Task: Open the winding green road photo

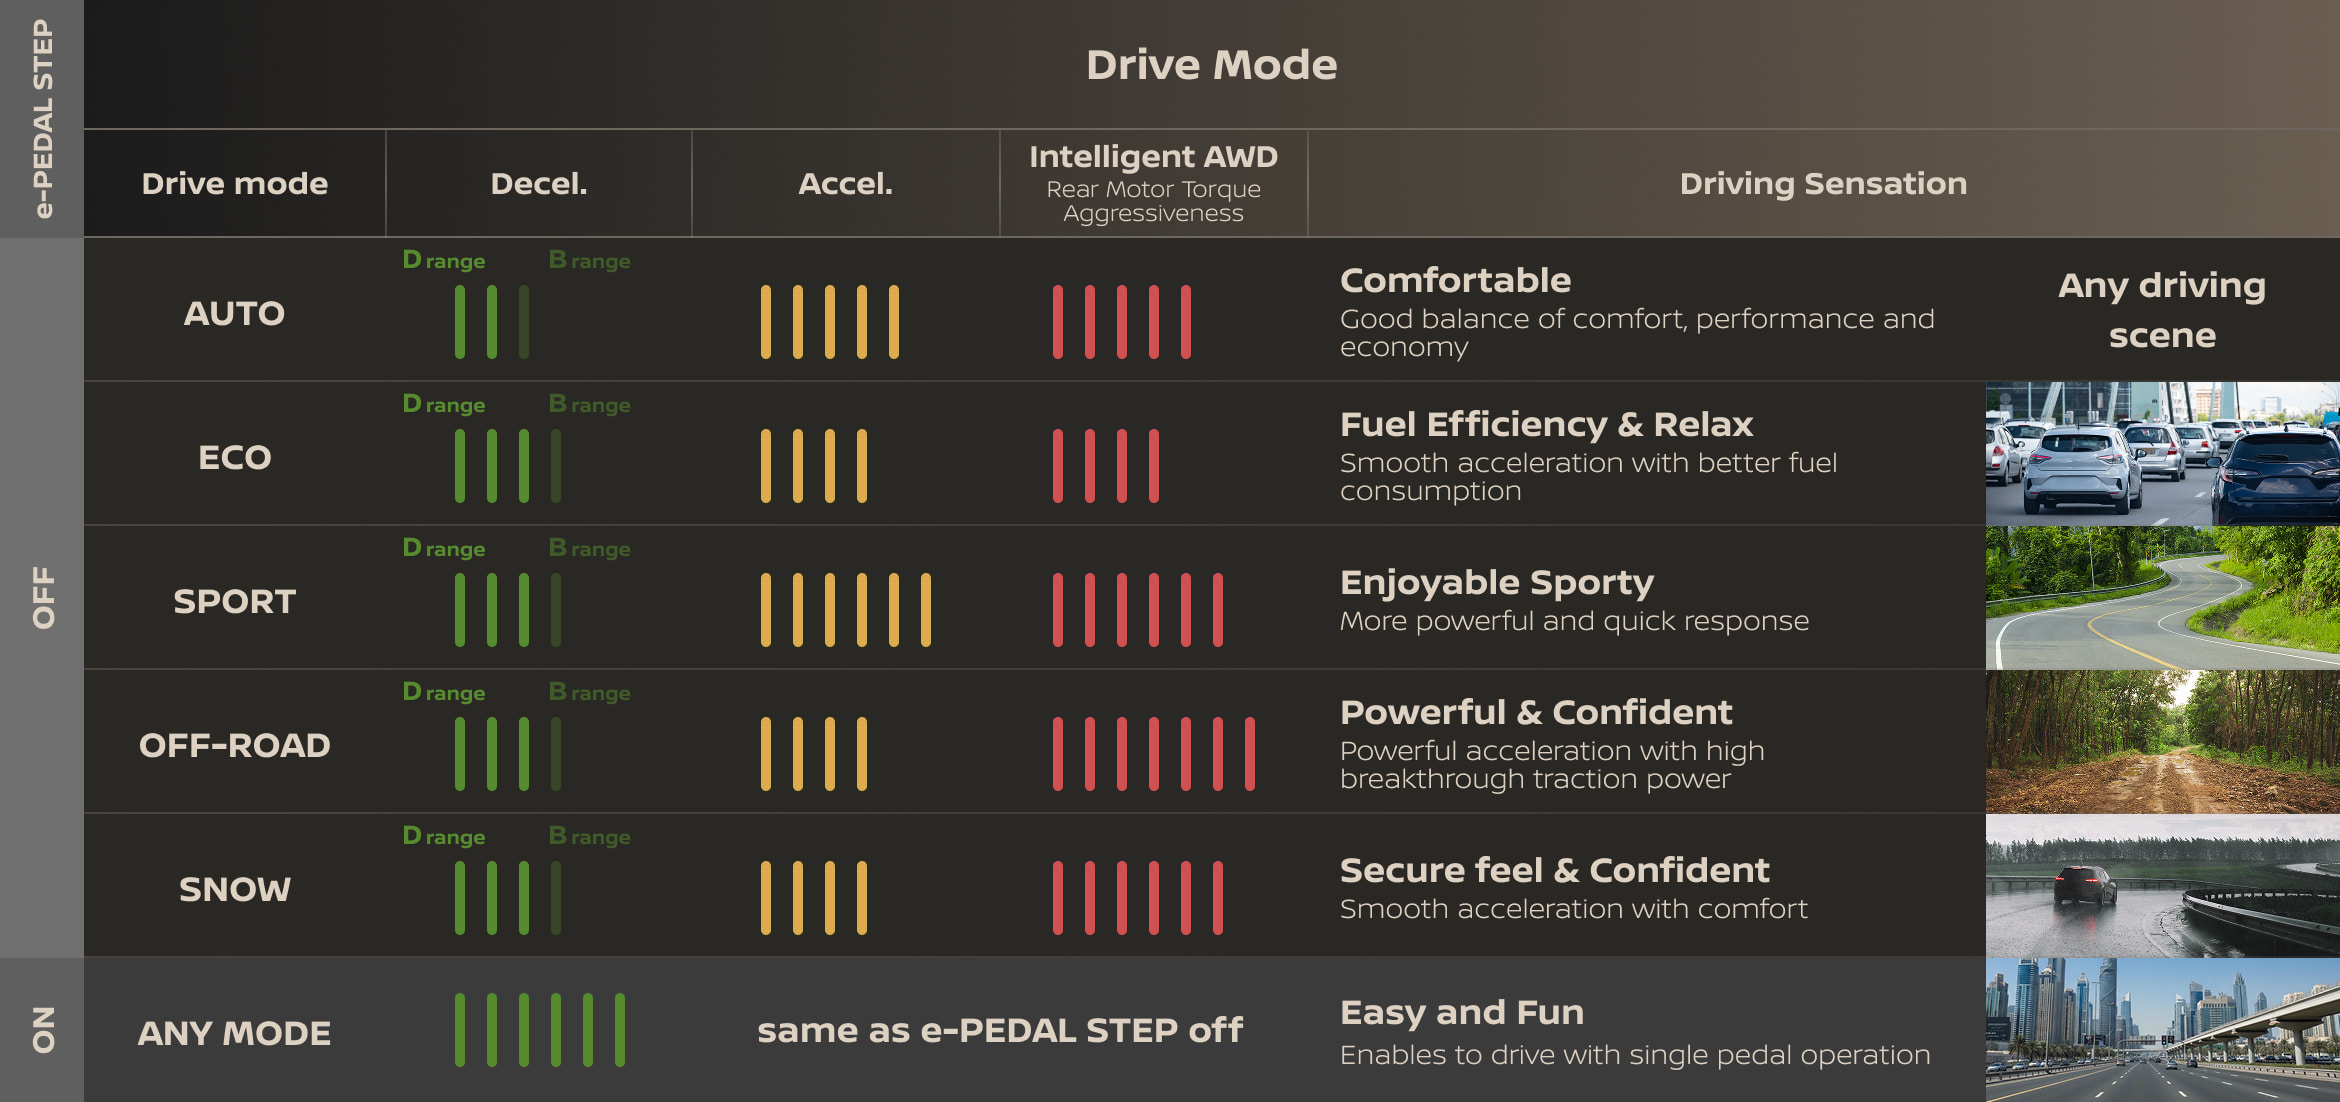Action: click(2162, 597)
